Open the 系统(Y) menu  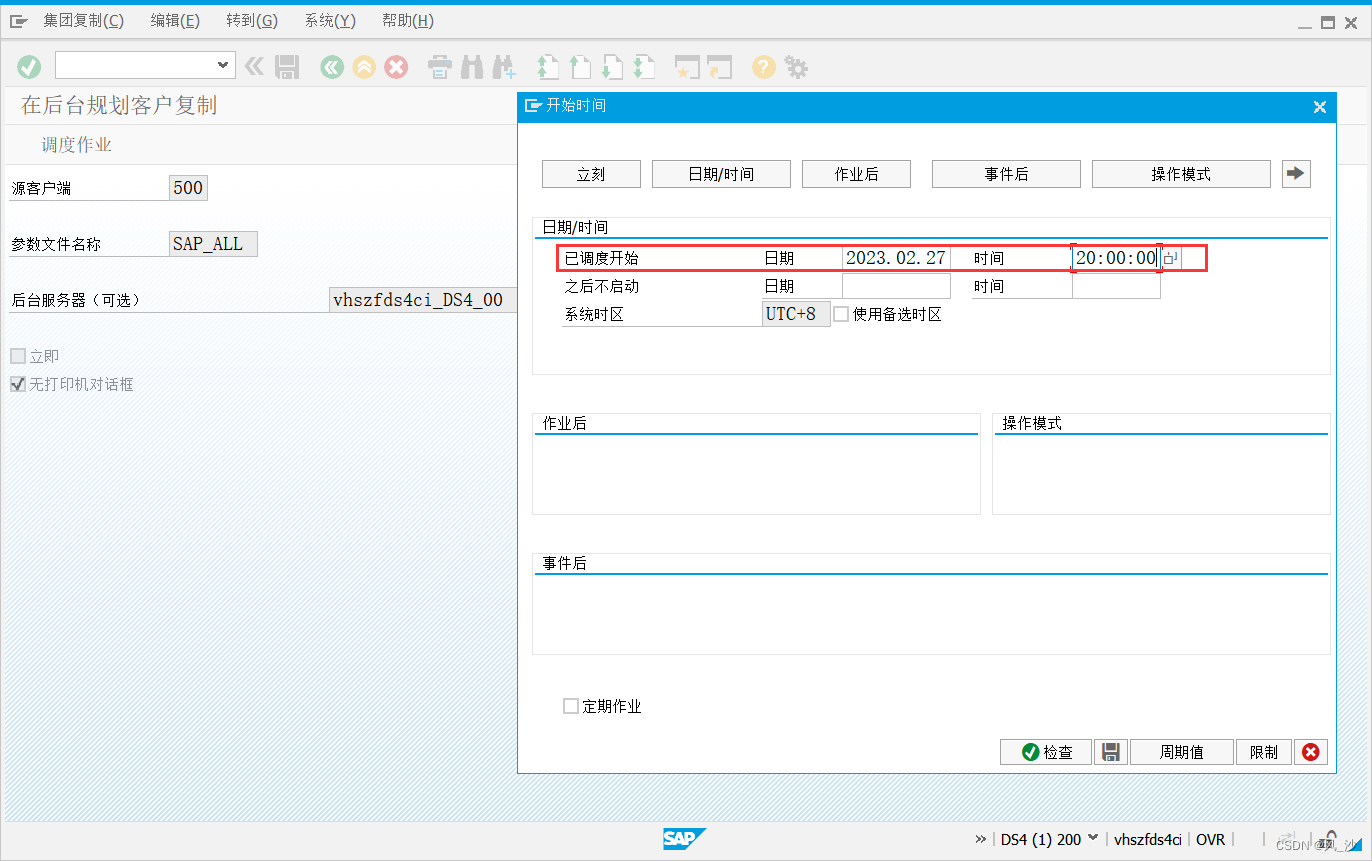pos(330,21)
